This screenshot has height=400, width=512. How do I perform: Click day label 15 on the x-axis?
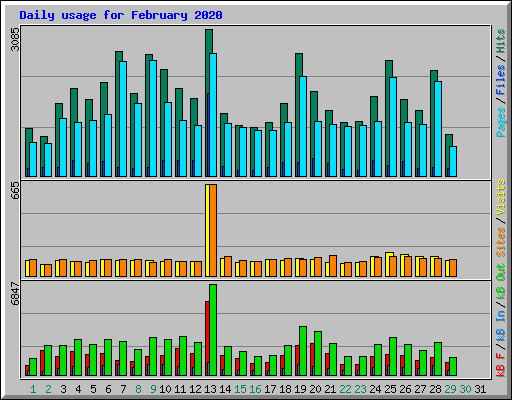(240, 389)
